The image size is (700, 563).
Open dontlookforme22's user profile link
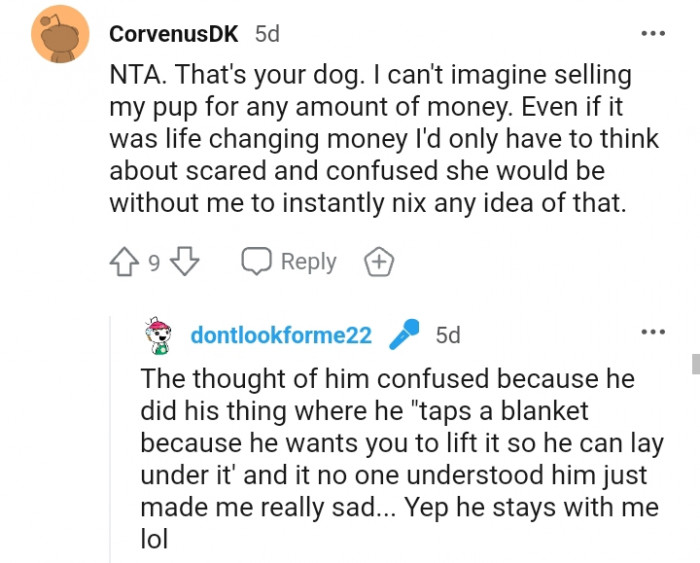point(281,335)
